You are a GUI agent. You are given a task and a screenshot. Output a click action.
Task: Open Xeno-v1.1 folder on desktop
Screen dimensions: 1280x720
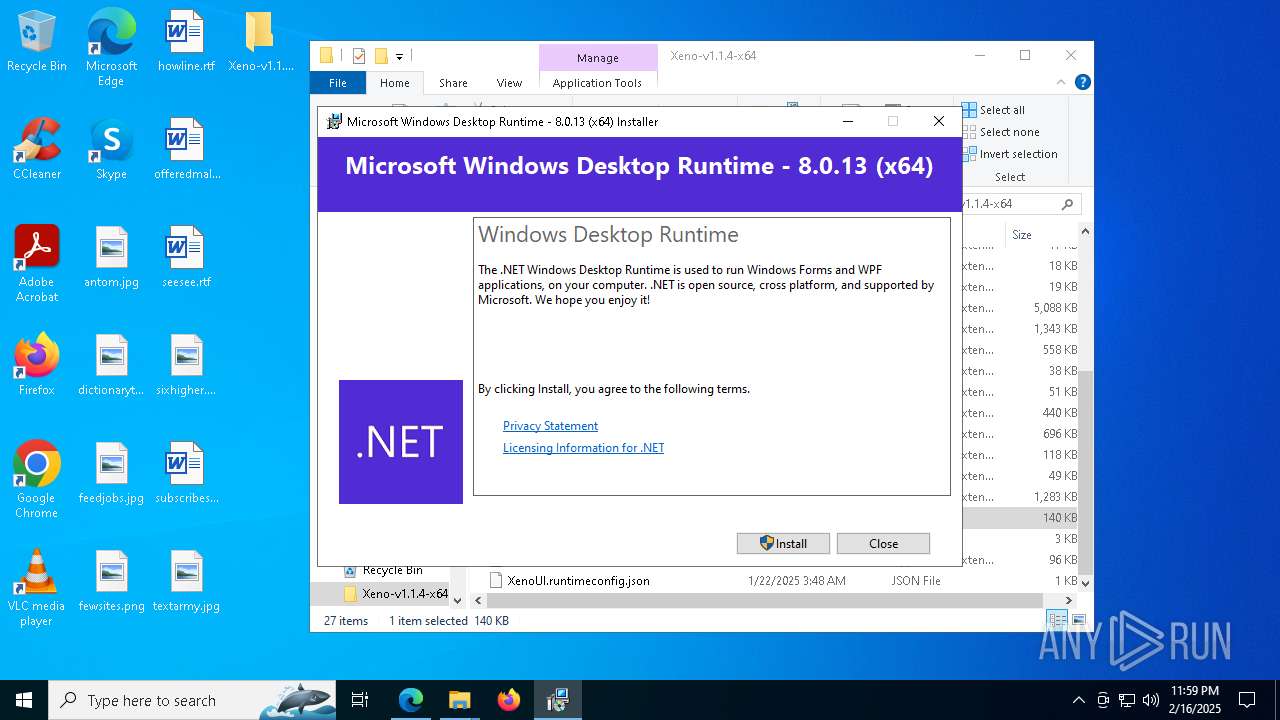click(x=260, y=42)
